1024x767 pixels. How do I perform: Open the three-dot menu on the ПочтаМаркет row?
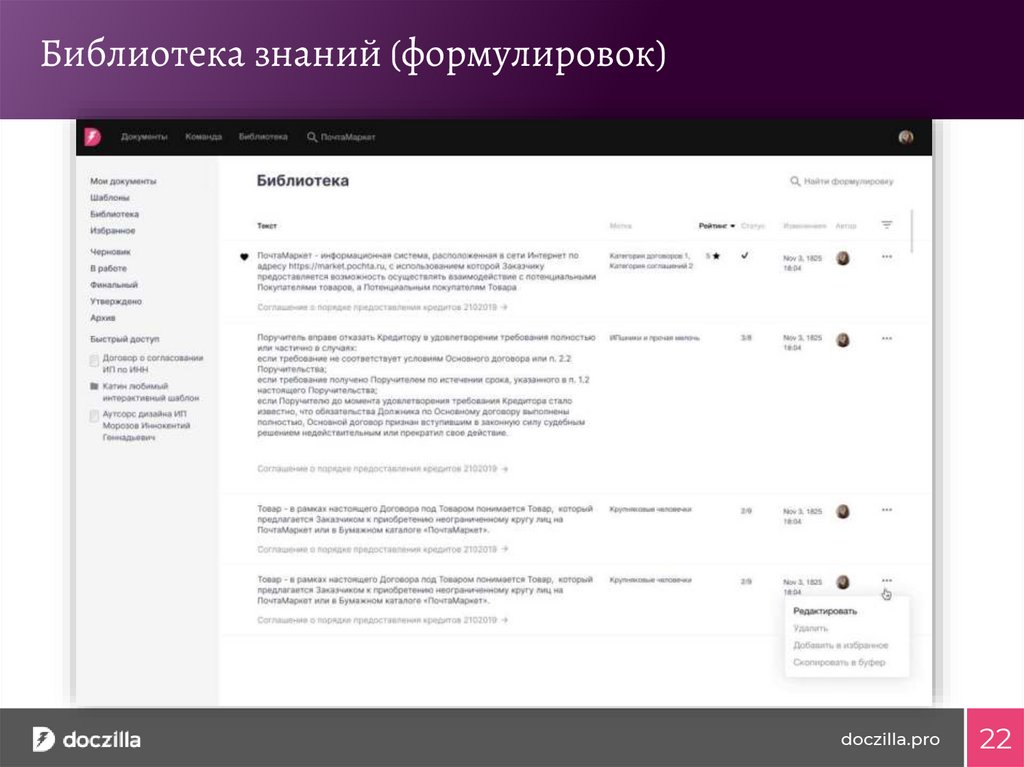pyautogui.click(x=887, y=257)
